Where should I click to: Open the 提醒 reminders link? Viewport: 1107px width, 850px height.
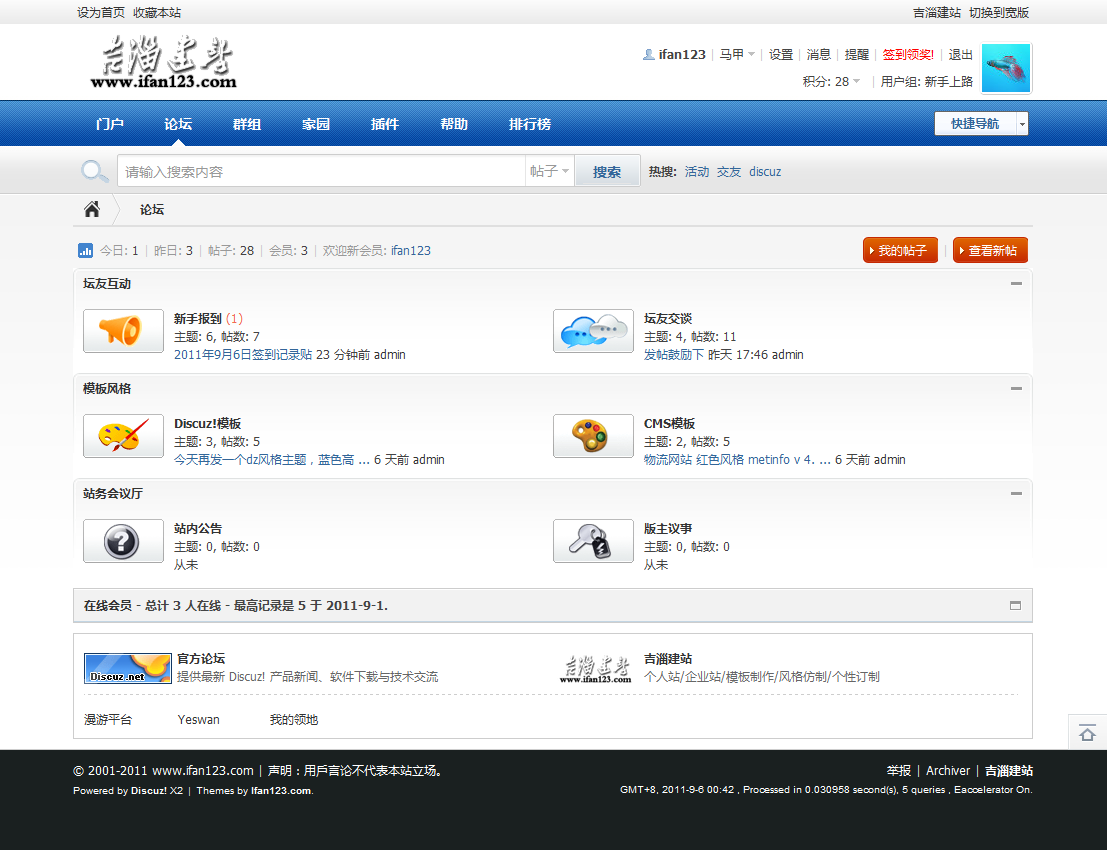[x=856, y=54]
